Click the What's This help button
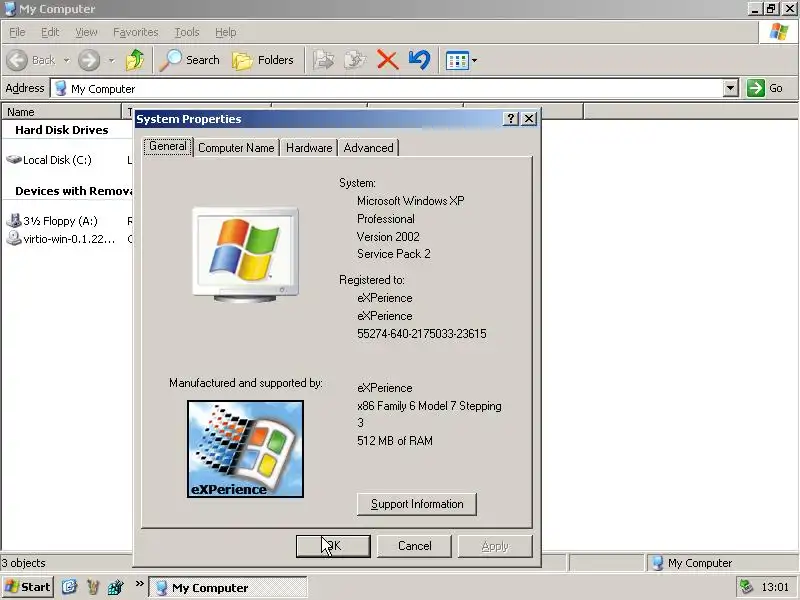 (x=510, y=119)
